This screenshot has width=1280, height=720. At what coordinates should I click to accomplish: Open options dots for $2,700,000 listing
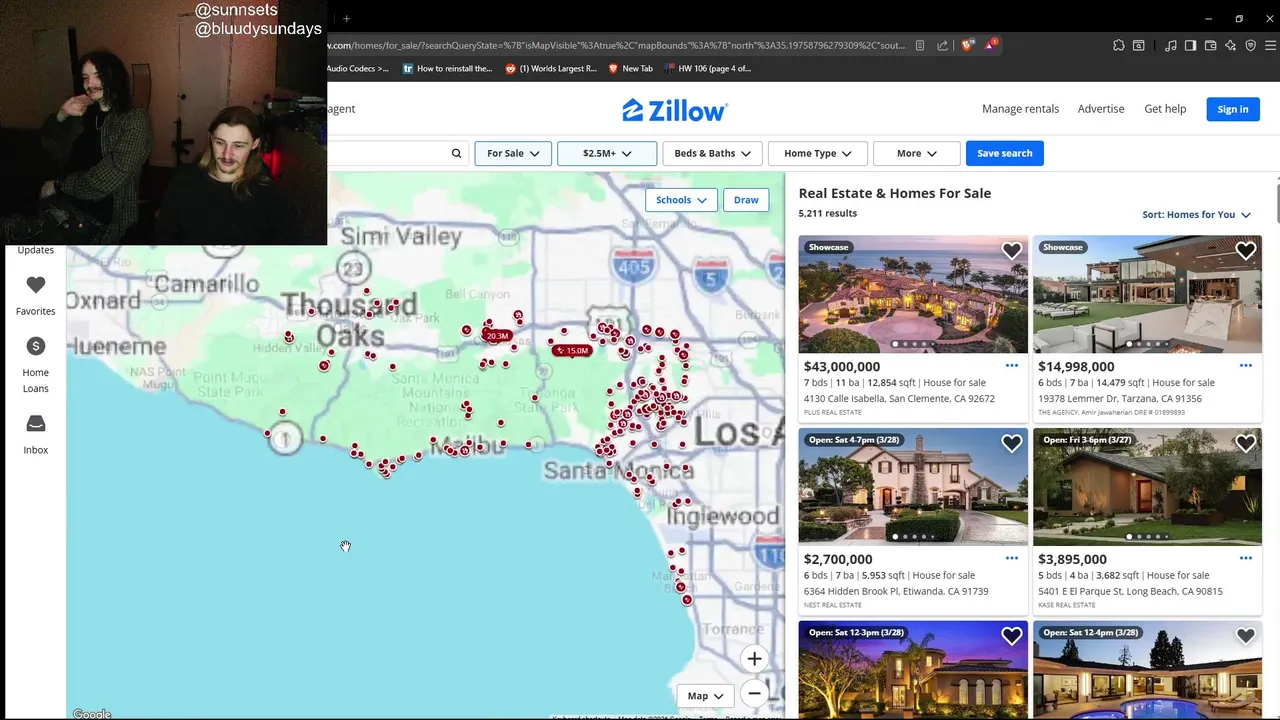tap(1011, 558)
